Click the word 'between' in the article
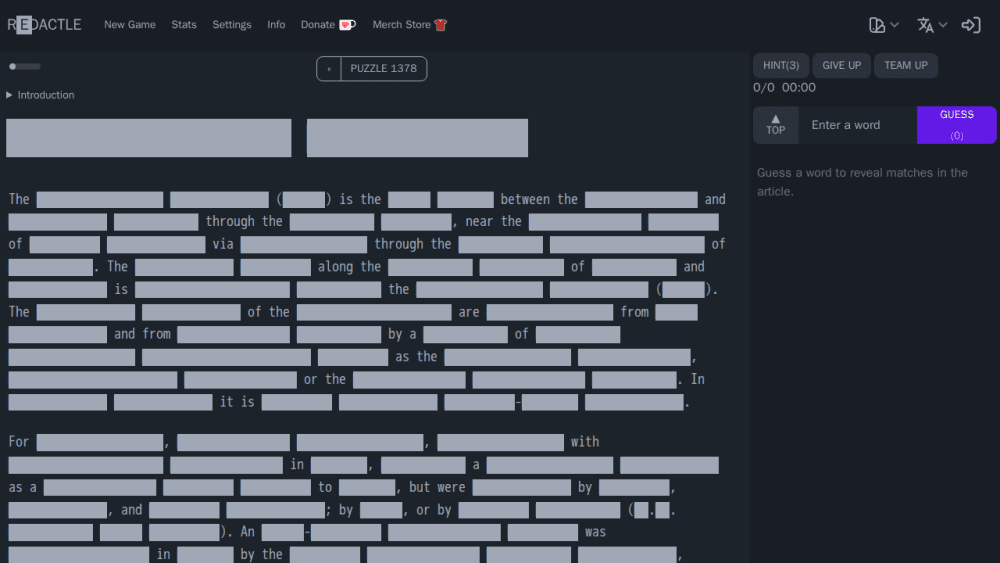Image resolution: width=1000 pixels, height=563 pixels. (524, 200)
